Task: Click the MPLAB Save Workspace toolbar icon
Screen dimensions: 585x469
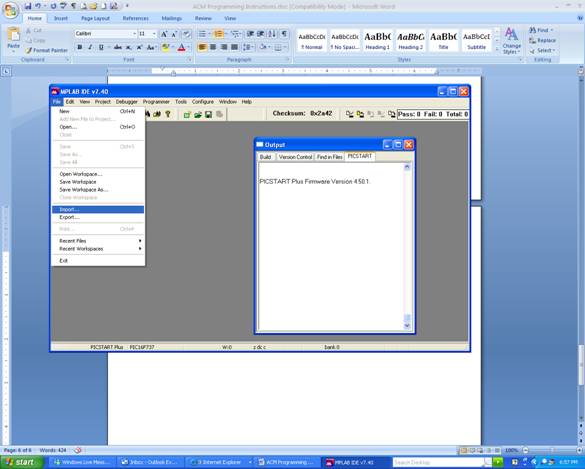Action: [x=208, y=115]
